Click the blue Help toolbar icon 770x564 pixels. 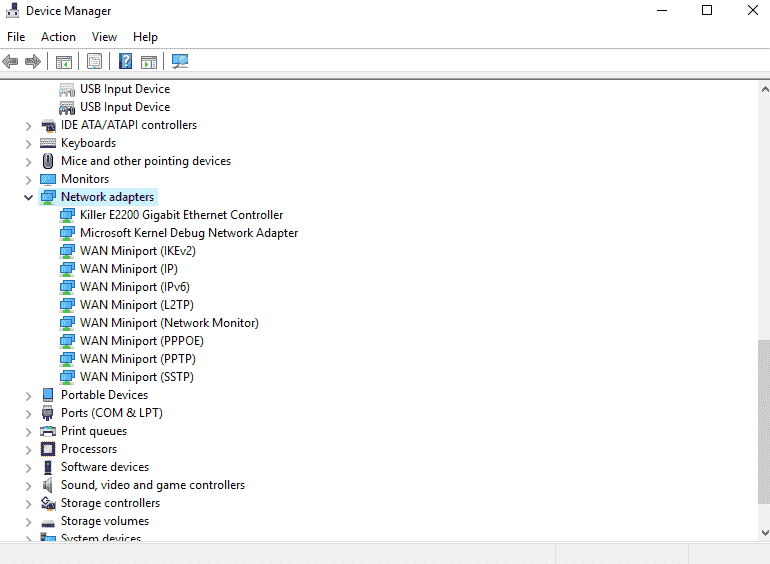point(126,61)
